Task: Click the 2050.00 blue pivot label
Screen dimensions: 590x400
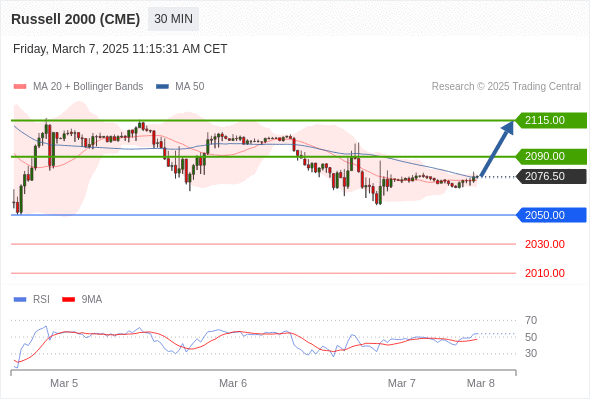Action: pyautogui.click(x=551, y=215)
